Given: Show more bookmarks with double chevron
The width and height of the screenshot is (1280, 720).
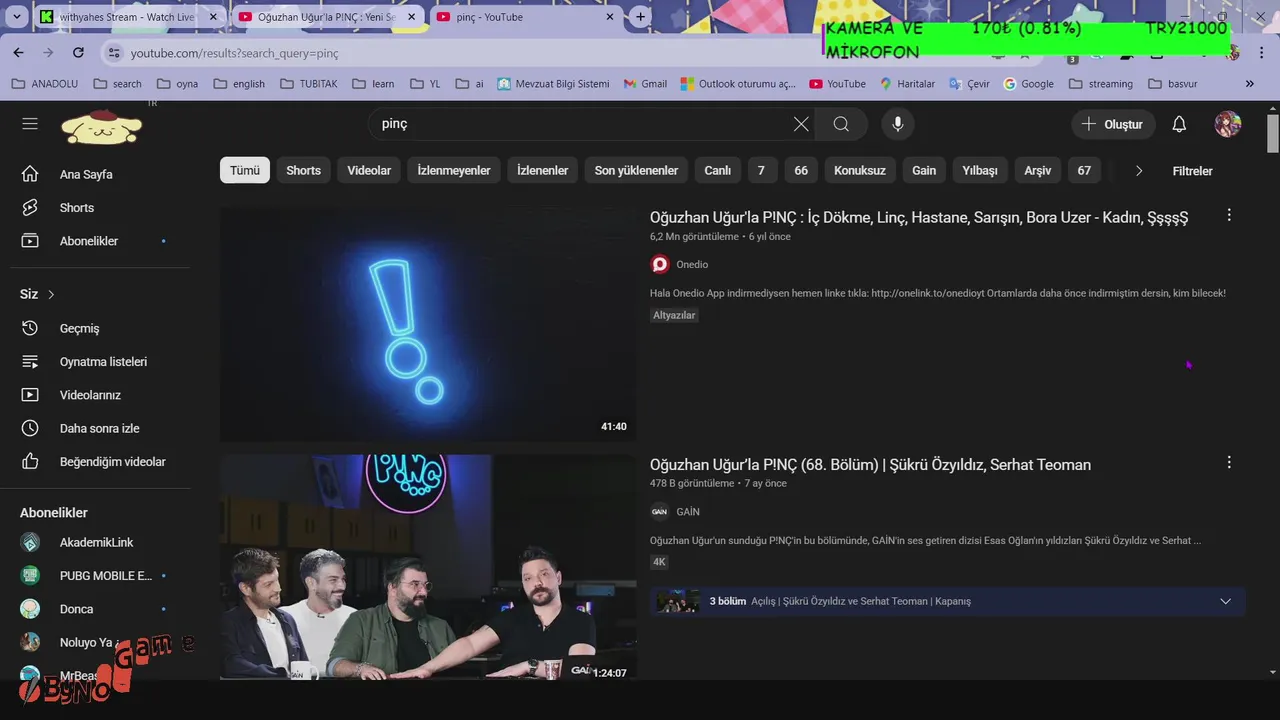Looking at the screenshot, I should click(x=1249, y=84).
